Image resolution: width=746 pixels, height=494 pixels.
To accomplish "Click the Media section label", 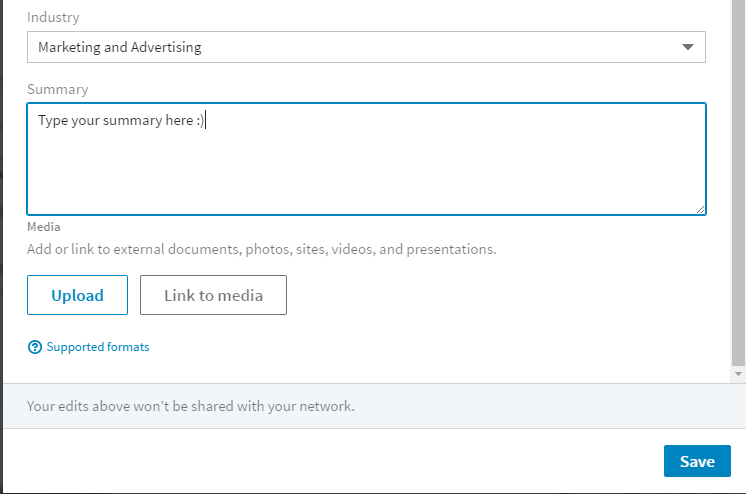I will (44, 227).
